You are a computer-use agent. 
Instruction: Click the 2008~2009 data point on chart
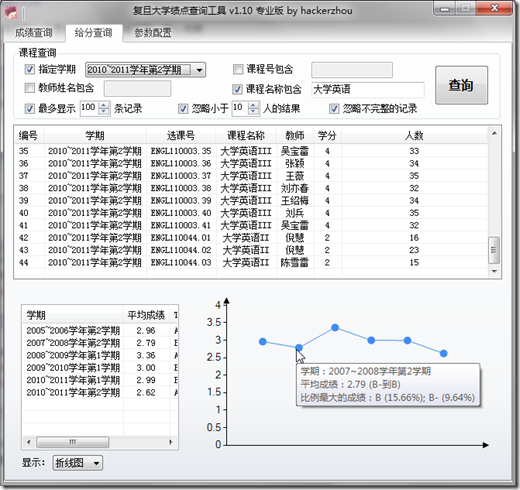(335, 328)
